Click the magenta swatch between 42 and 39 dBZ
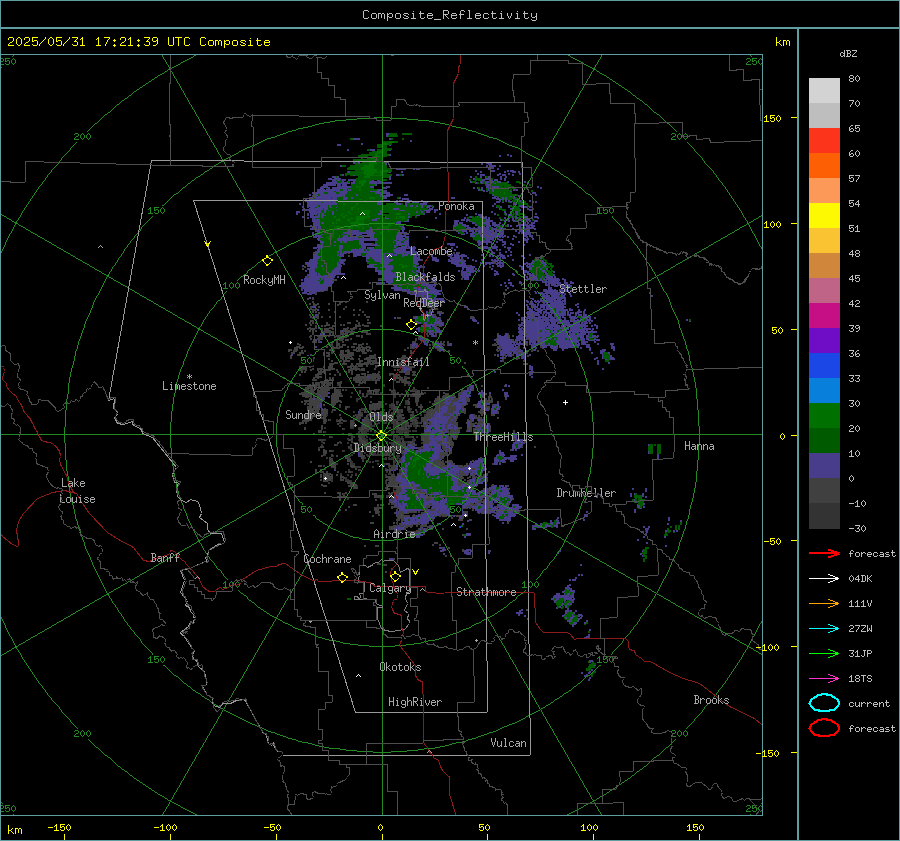 [824, 315]
